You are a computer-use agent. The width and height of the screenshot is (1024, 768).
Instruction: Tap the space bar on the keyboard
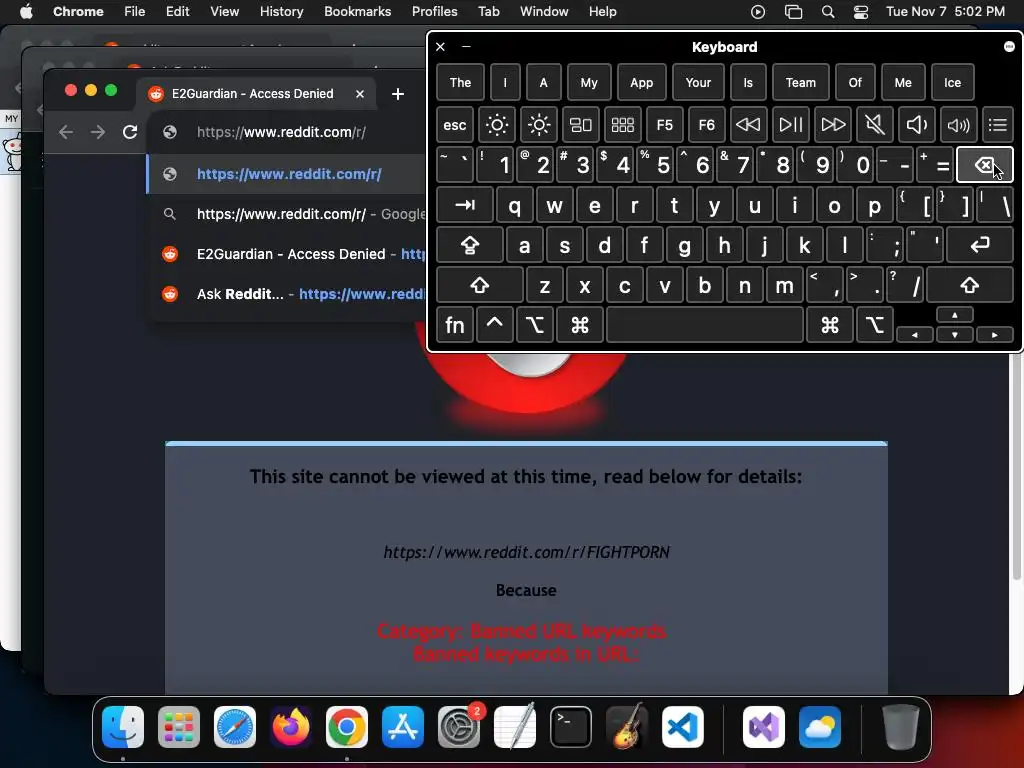tap(705, 325)
